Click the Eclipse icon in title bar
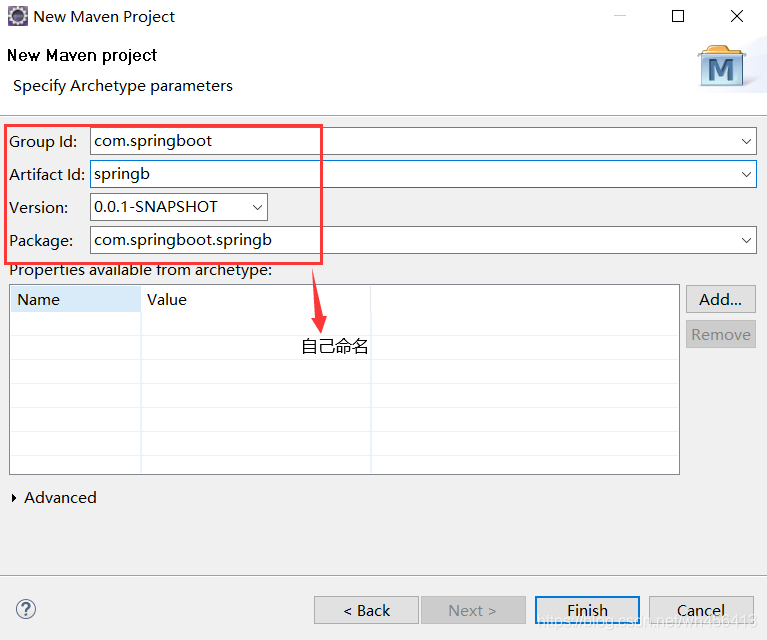This screenshot has height=640, width=767. pos(18,16)
